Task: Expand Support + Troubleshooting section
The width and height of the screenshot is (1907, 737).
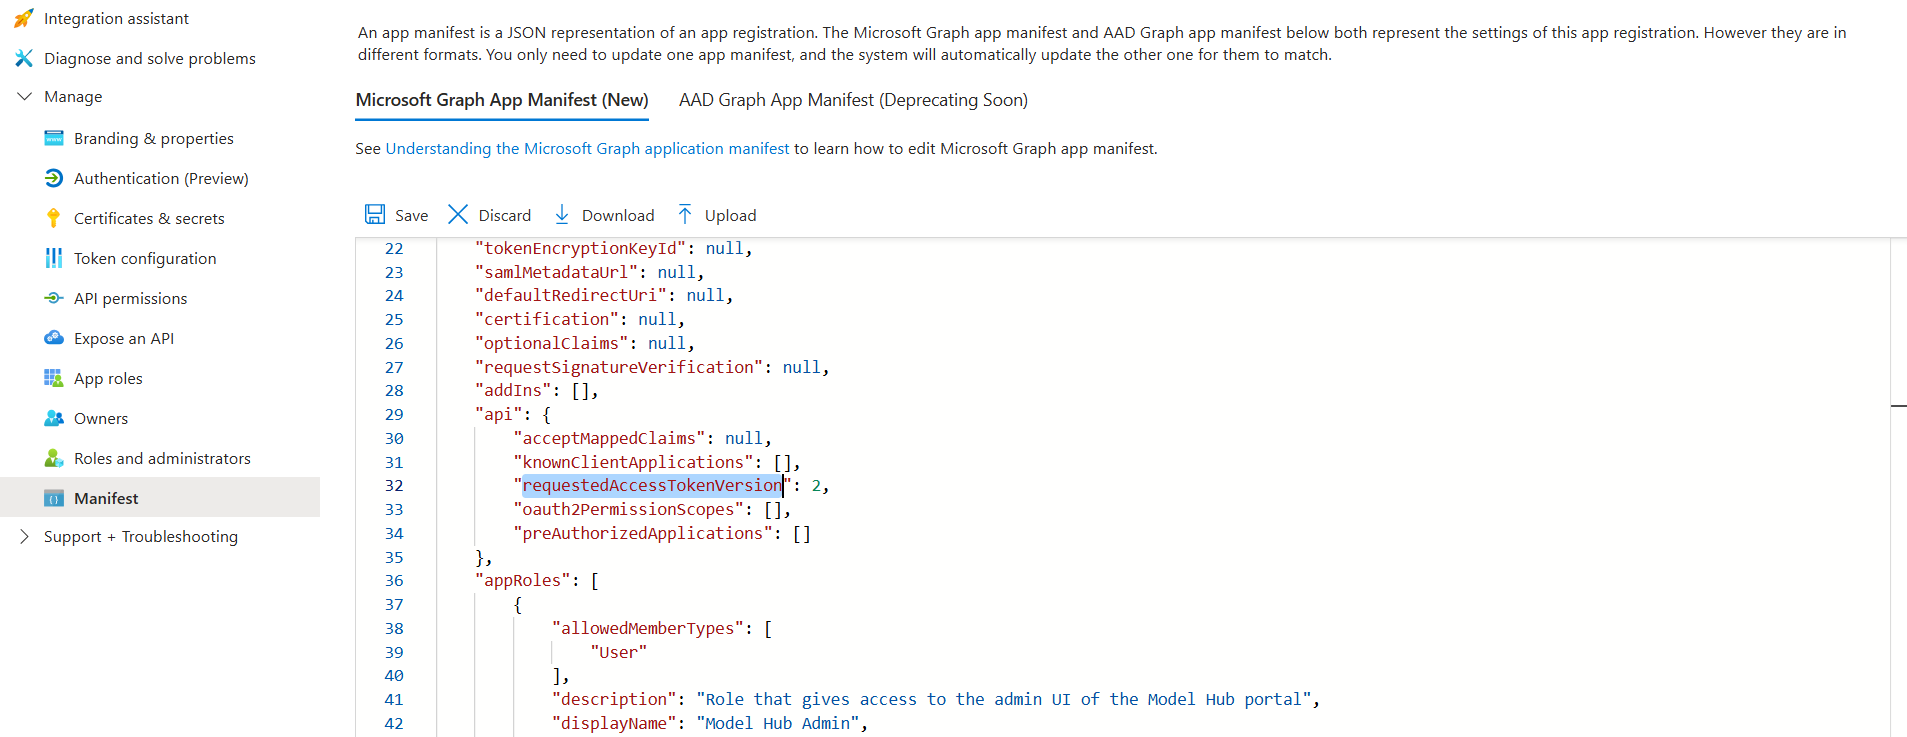Action: click(x=25, y=537)
